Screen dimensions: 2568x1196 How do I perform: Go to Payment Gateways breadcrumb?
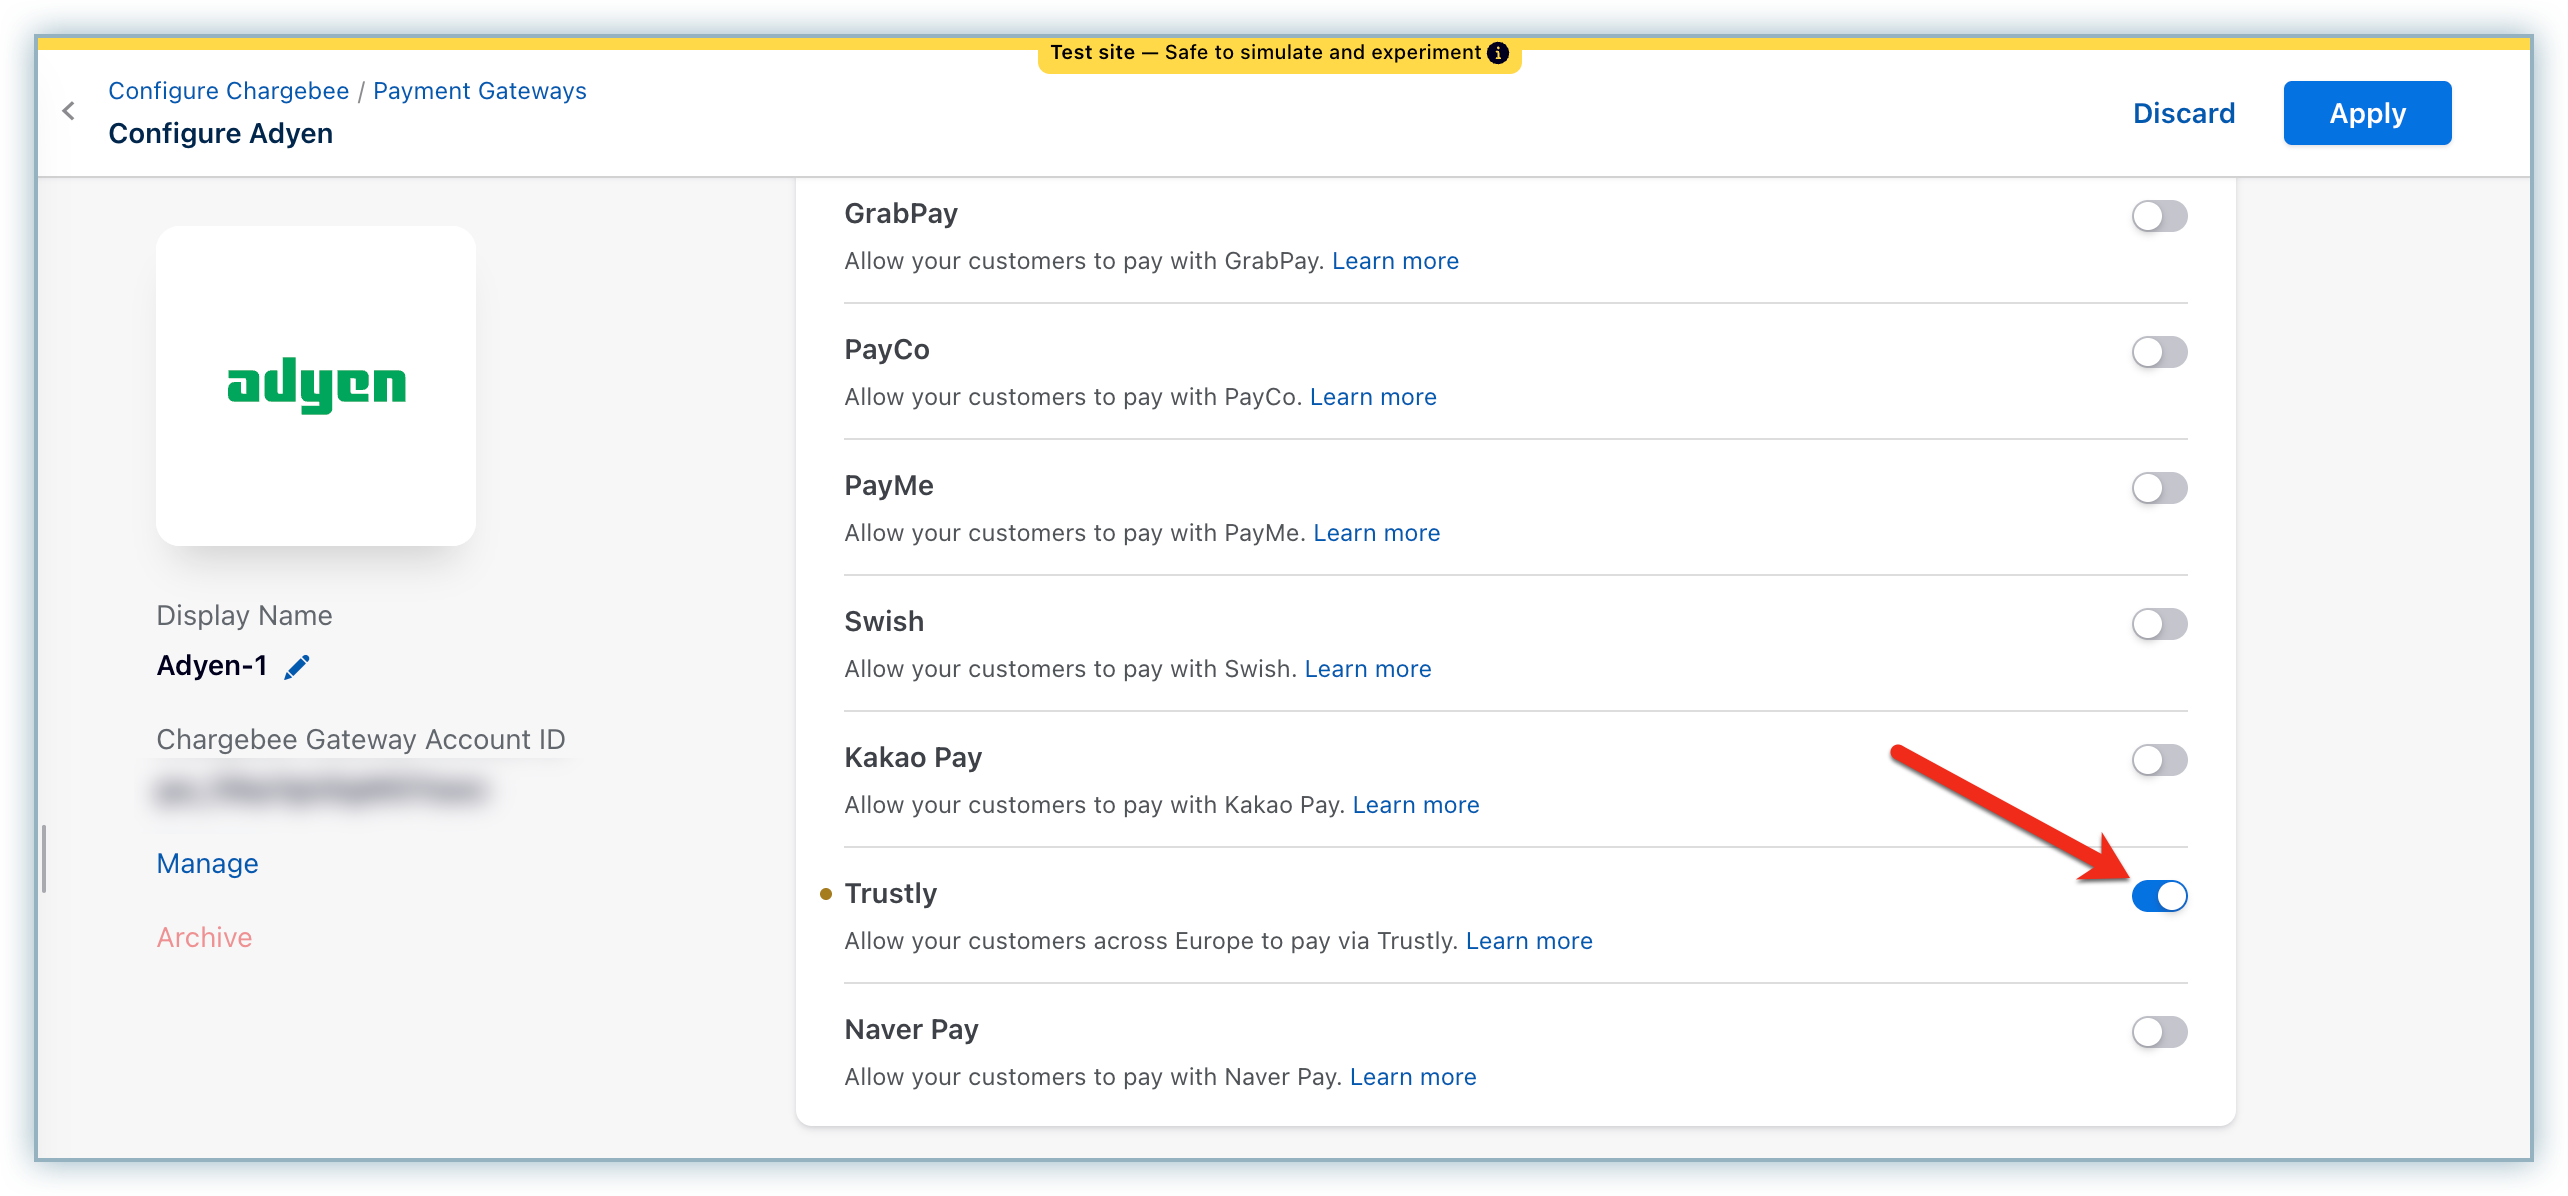click(x=480, y=91)
